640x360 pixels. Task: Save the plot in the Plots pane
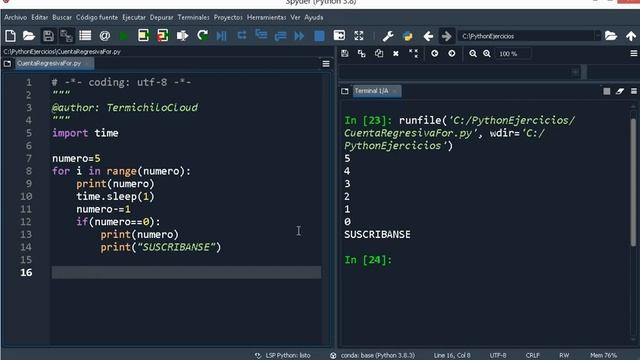(345, 53)
